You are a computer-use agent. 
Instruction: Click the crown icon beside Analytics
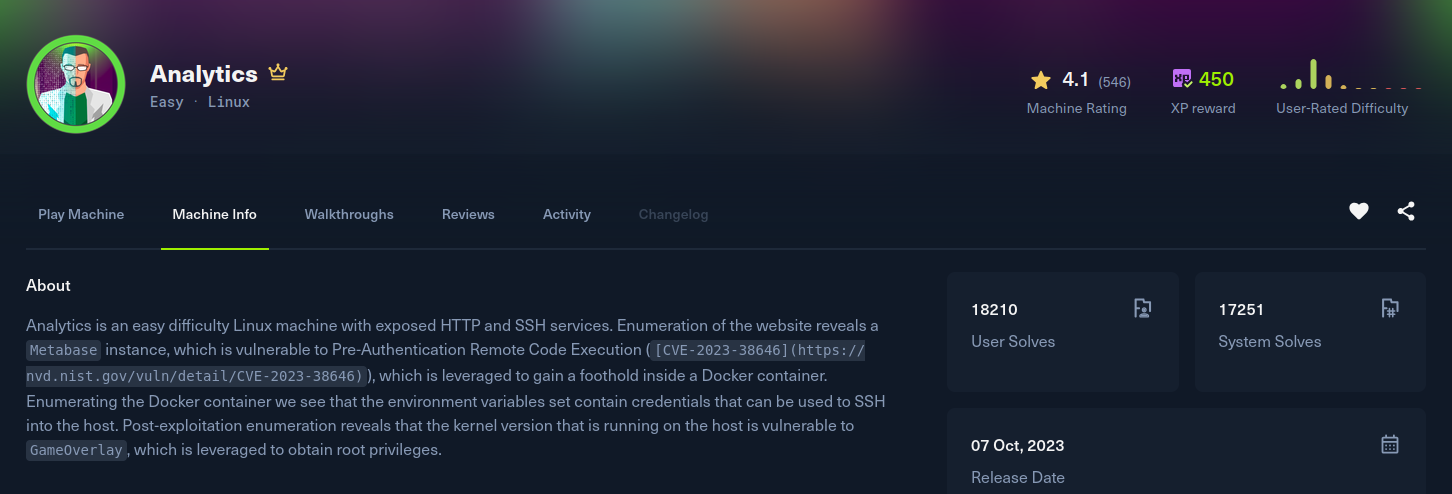pos(278,73)
